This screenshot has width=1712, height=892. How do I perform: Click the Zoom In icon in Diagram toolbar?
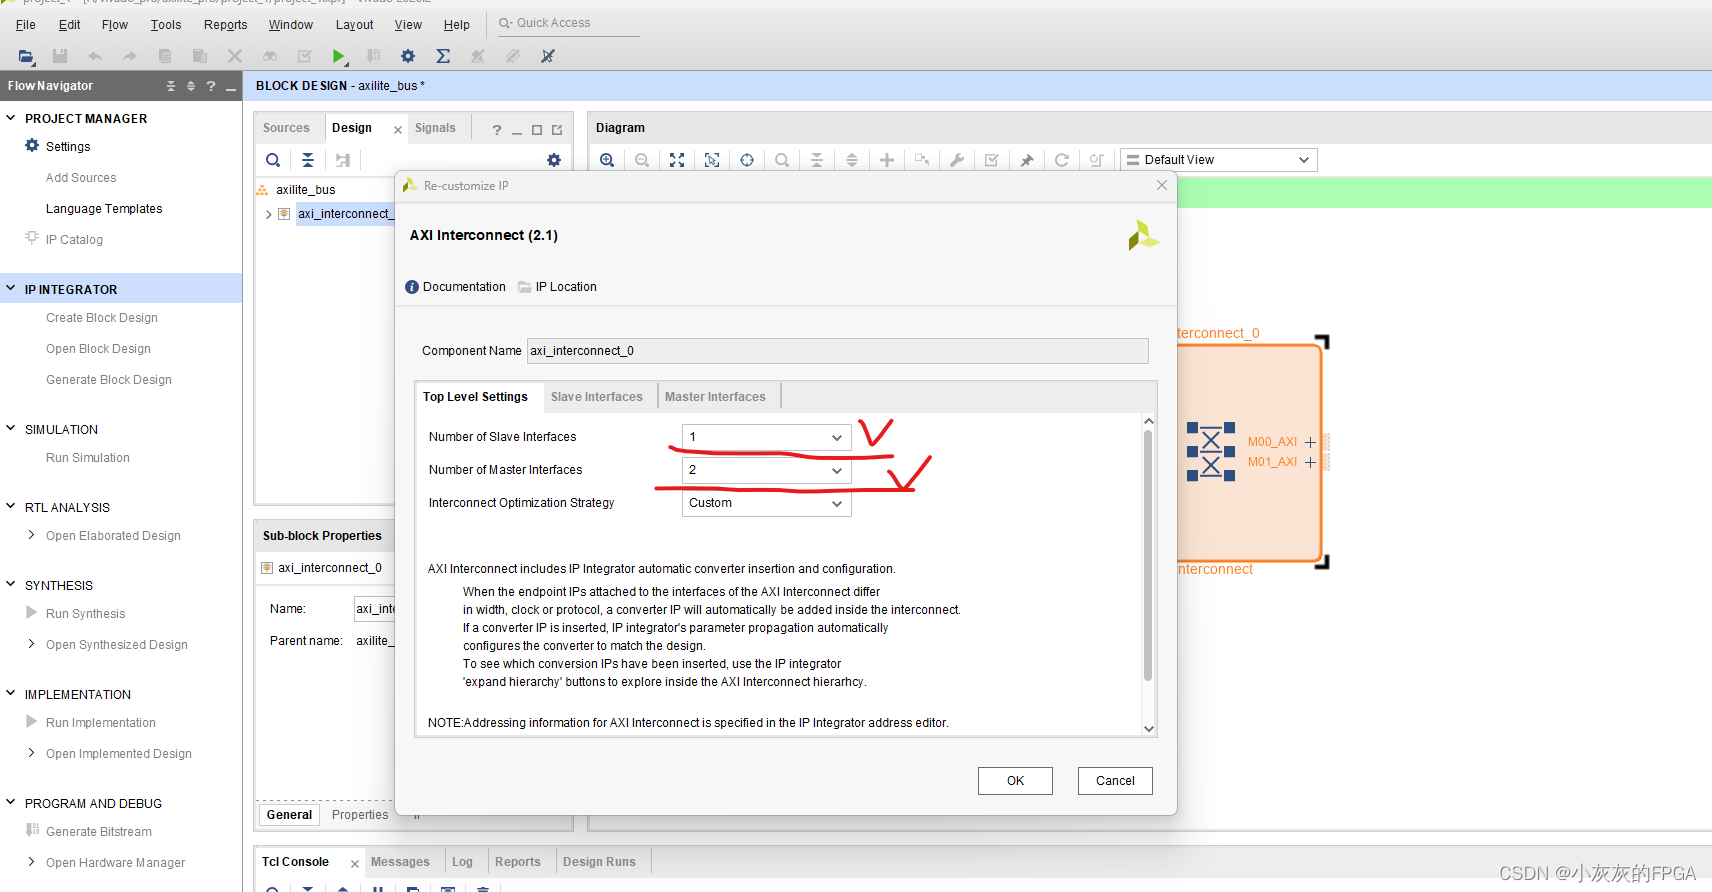pos(607,160)
